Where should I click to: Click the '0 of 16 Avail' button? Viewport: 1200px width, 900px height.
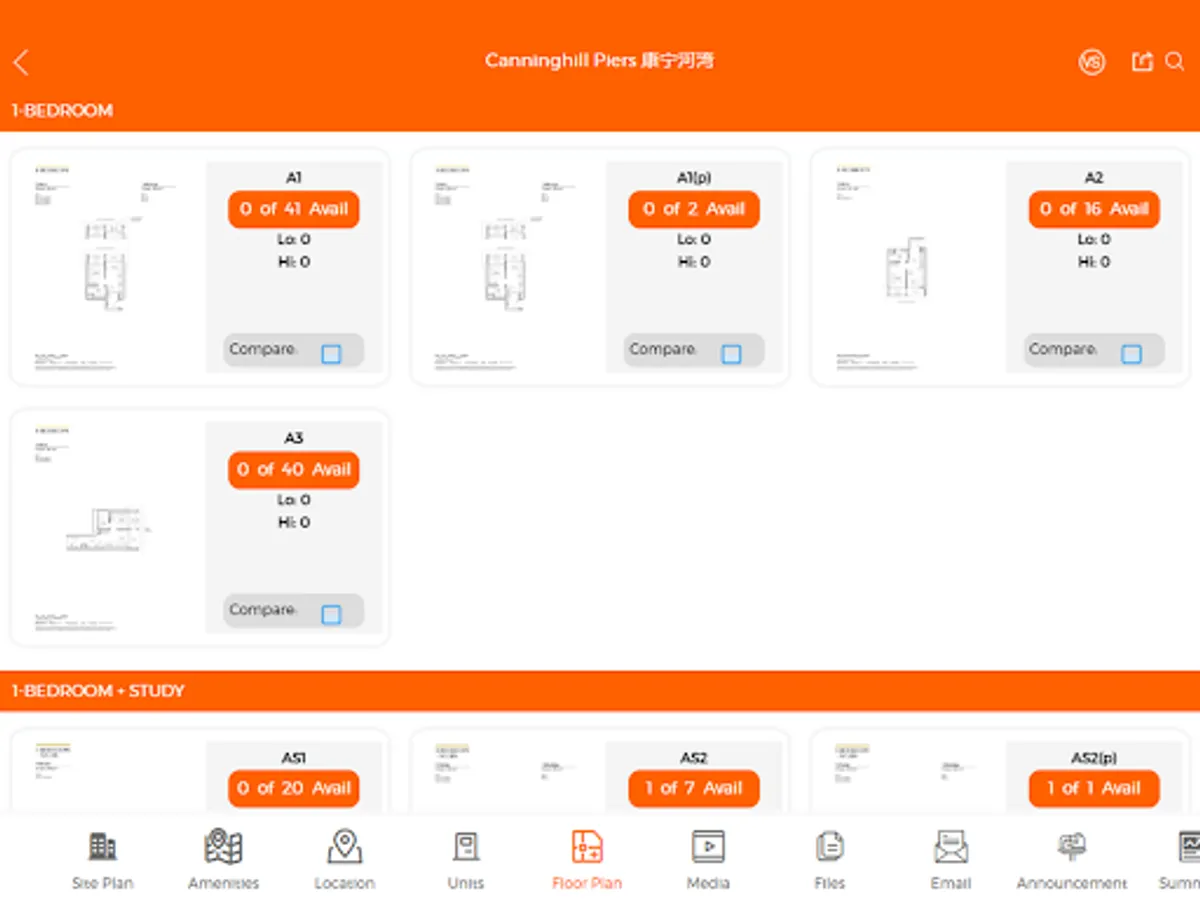[1094, 209]
